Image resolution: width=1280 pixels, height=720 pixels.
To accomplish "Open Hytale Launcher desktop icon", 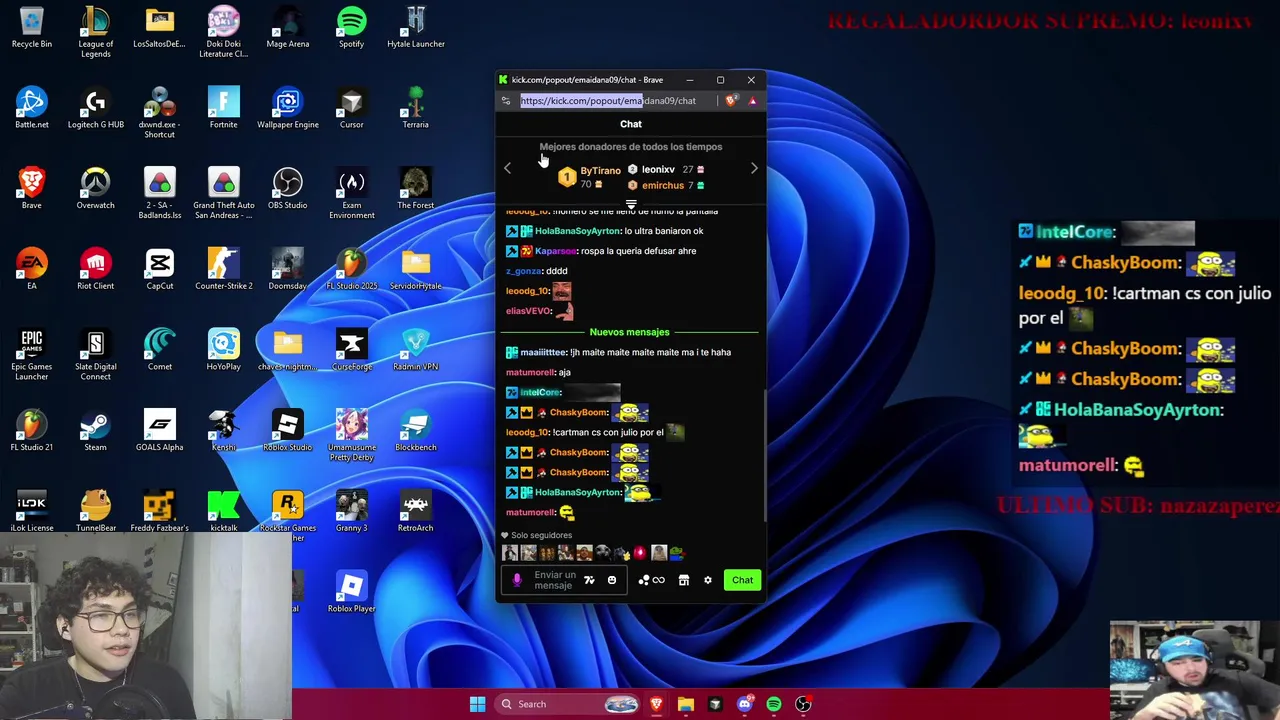I will point(416,28).
